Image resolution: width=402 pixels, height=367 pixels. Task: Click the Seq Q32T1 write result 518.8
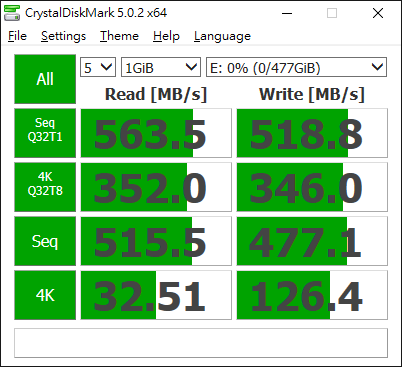pyautogui.click(x=312, y=133)
